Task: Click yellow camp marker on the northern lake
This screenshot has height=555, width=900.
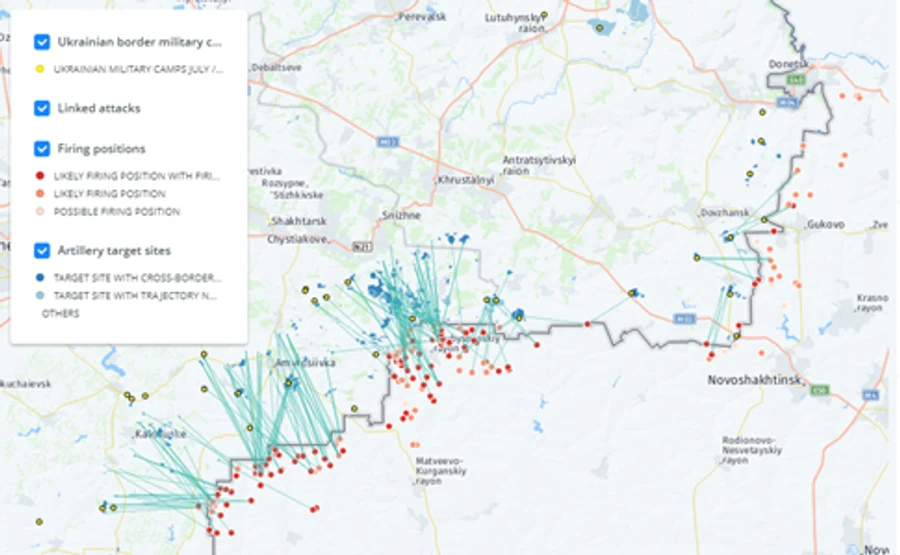Action: click(x=599, y=28)
